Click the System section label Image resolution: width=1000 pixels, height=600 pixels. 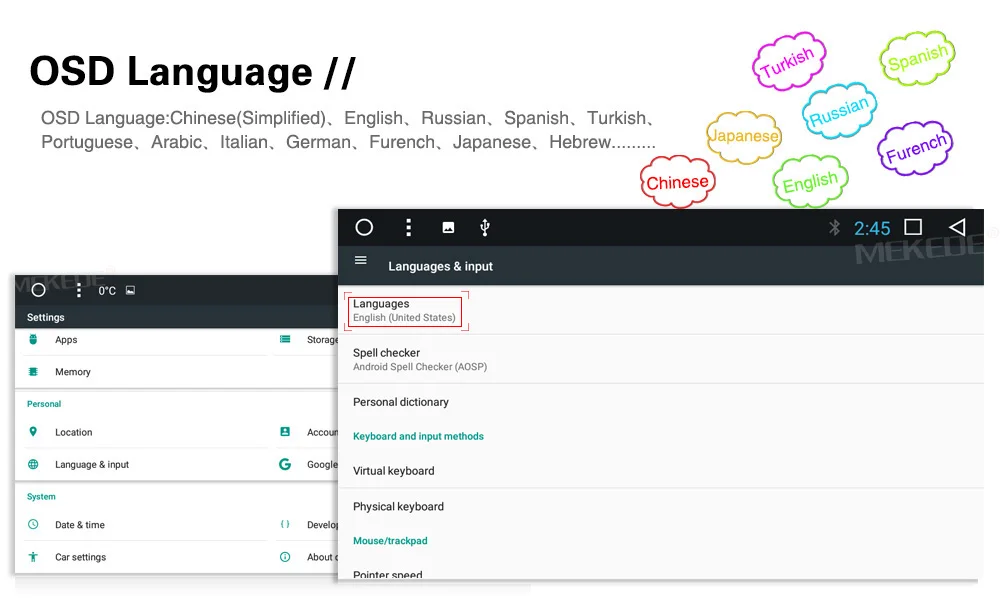click(x=41, y=496)
